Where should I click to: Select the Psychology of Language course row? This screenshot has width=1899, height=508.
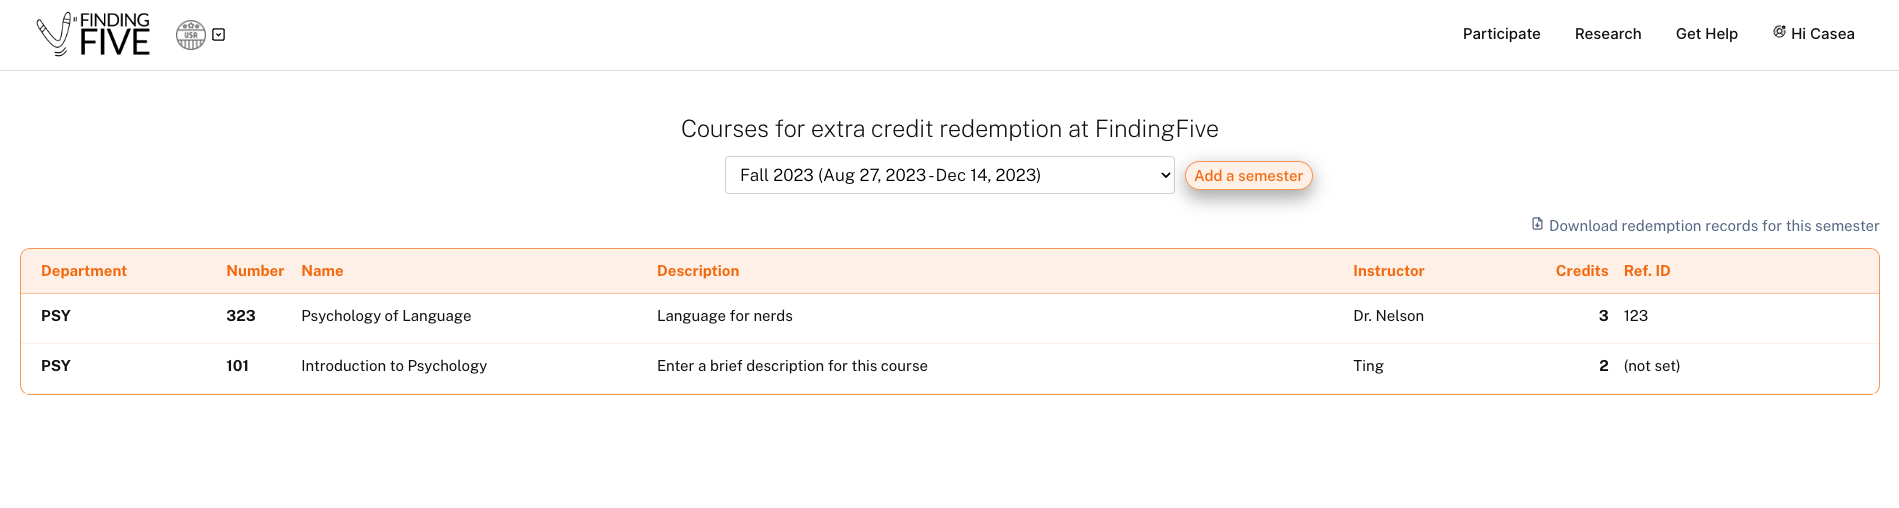(386, 316)
